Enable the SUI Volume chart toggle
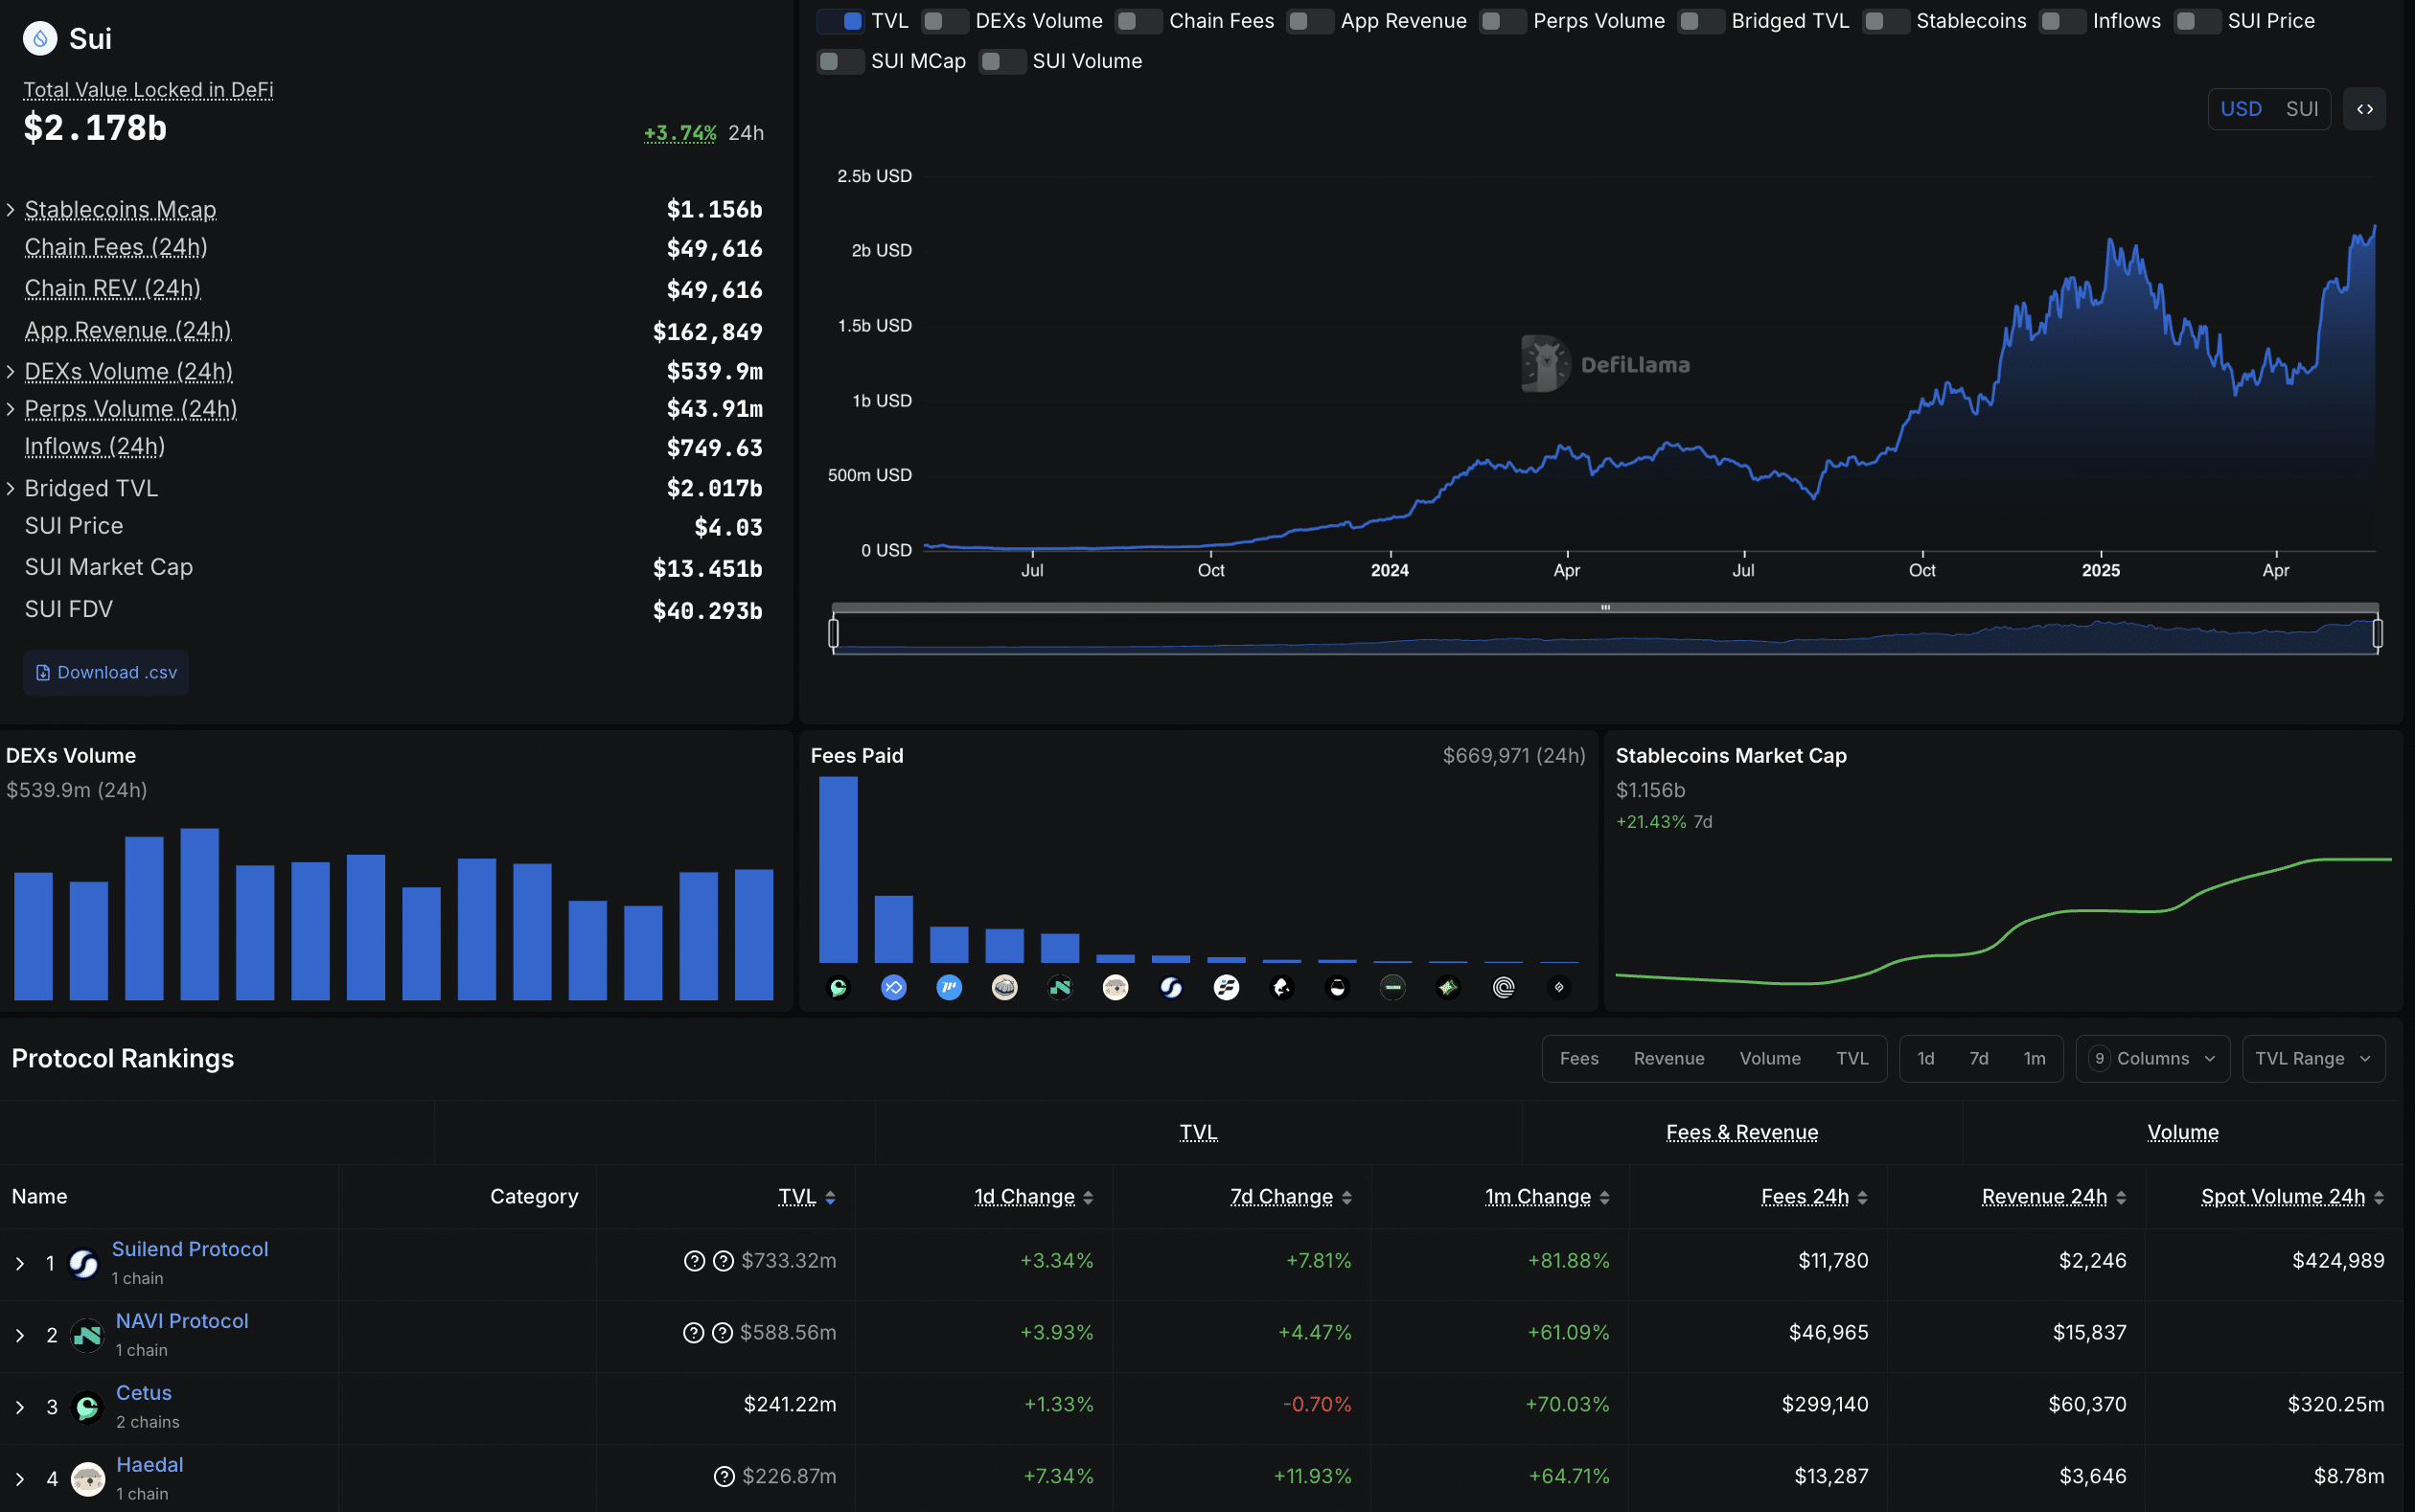The height and width of the screenshot is (1512, 2415). click(x=1003, y=61)
